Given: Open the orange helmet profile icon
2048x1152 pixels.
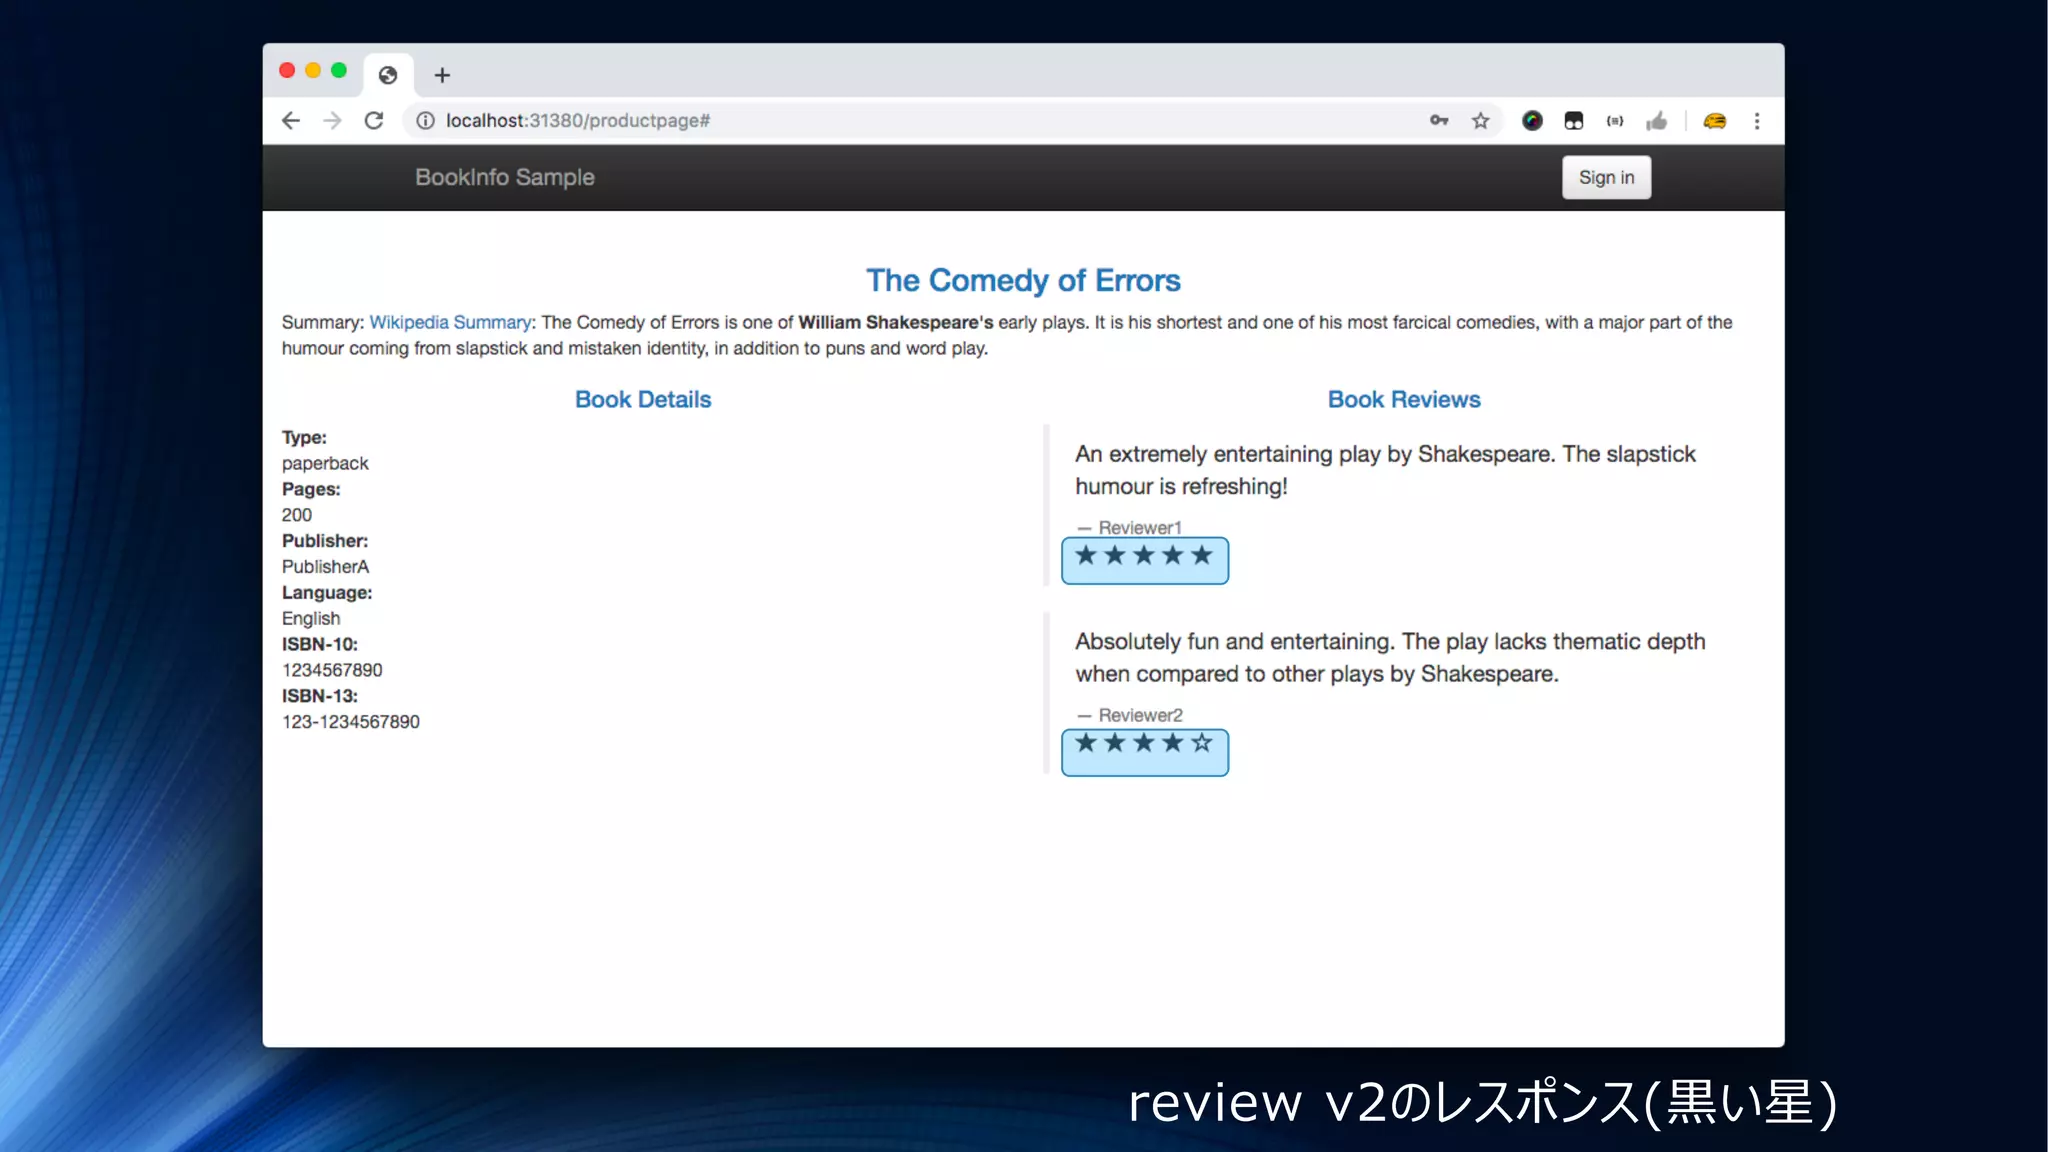Looking at the screenshot, I should 1714,121.
